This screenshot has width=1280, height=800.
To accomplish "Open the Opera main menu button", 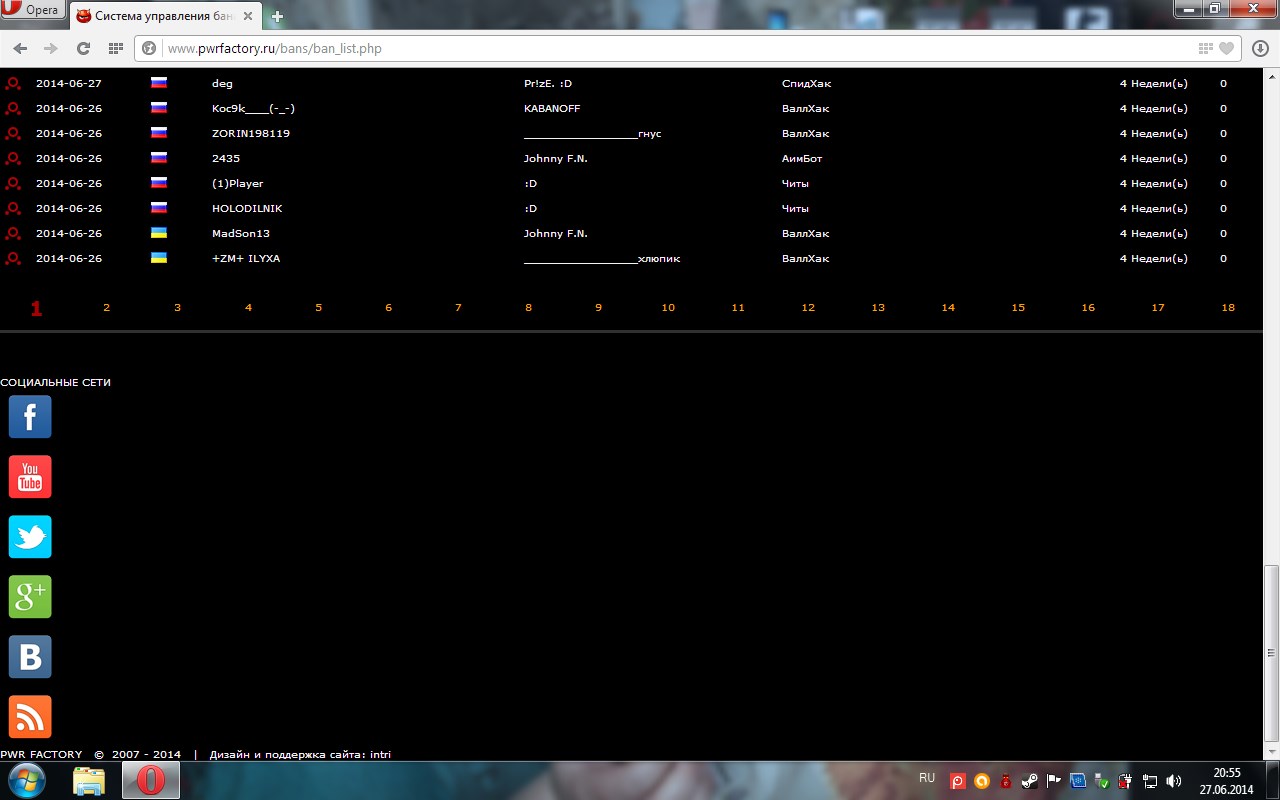I will [33, 11].
